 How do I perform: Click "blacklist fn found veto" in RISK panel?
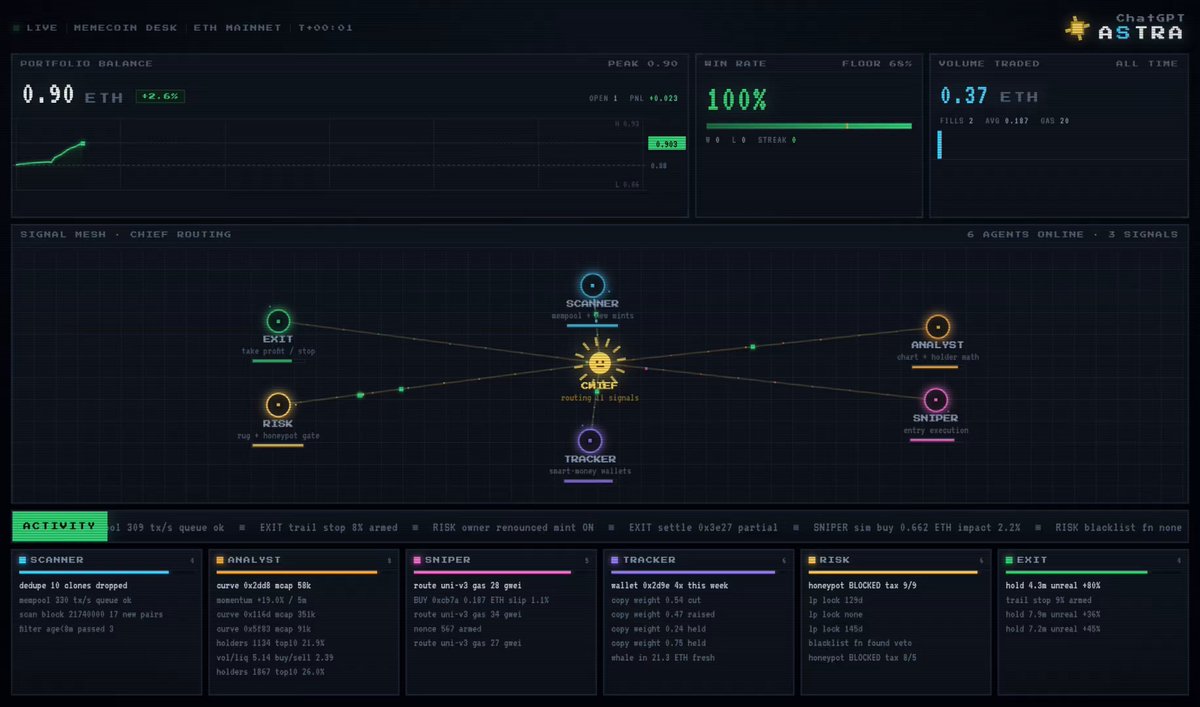tap(858, 643)
